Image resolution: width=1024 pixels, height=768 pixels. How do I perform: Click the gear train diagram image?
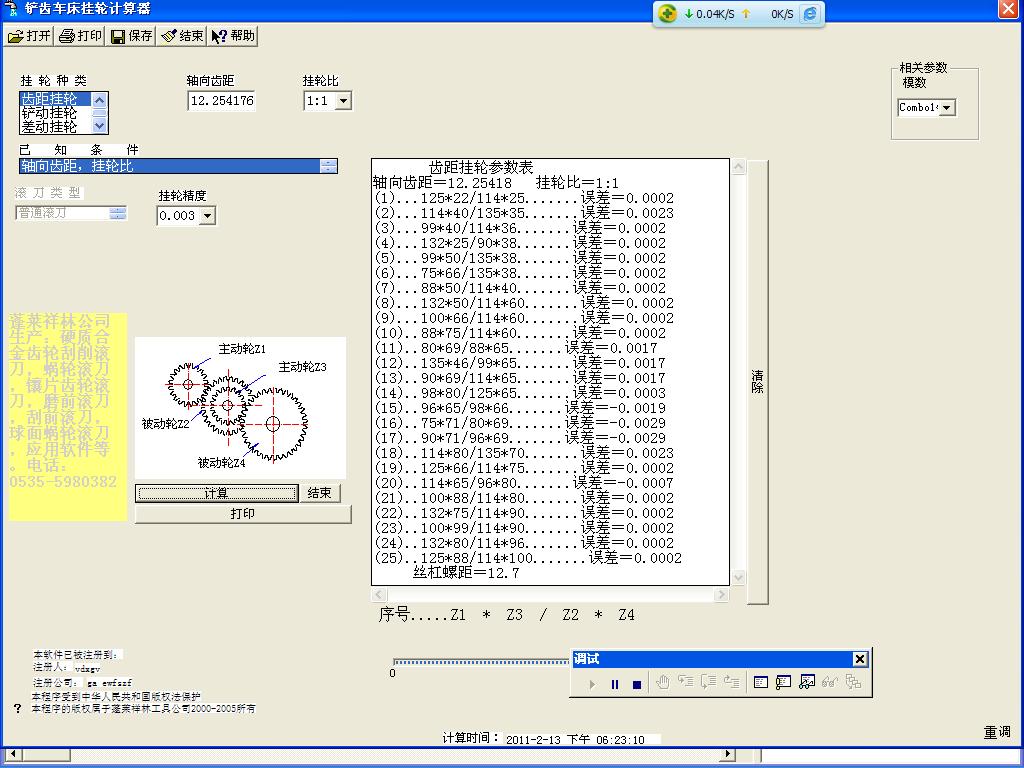(x=240, y=408)
